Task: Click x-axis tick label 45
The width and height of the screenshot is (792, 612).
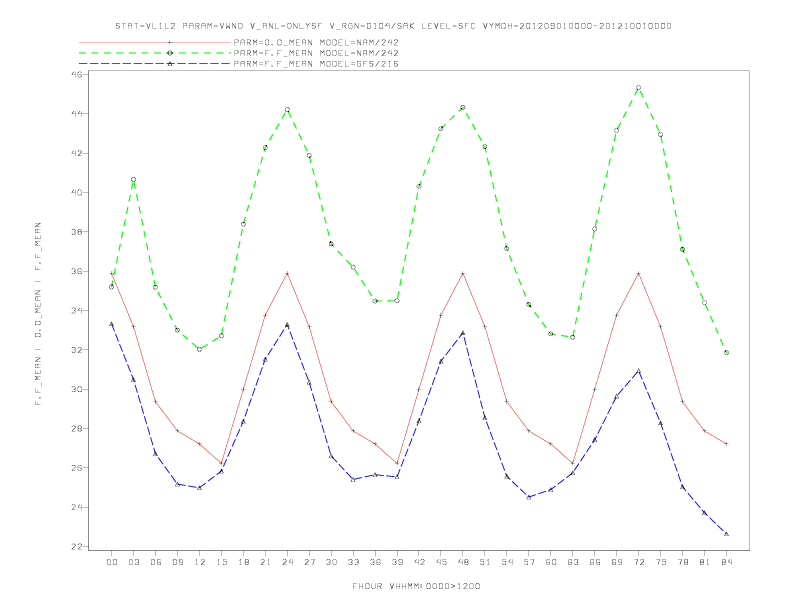Action: 441,562
